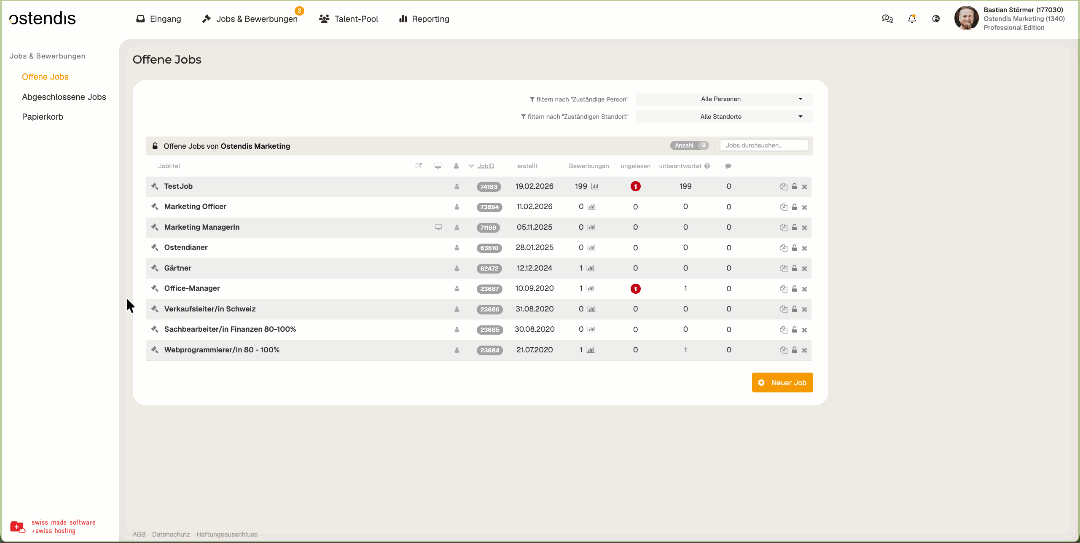Click the orange 'Neuer Job' button
Image resolution: width=1080 pixels, height=543 pixels.
782,382
